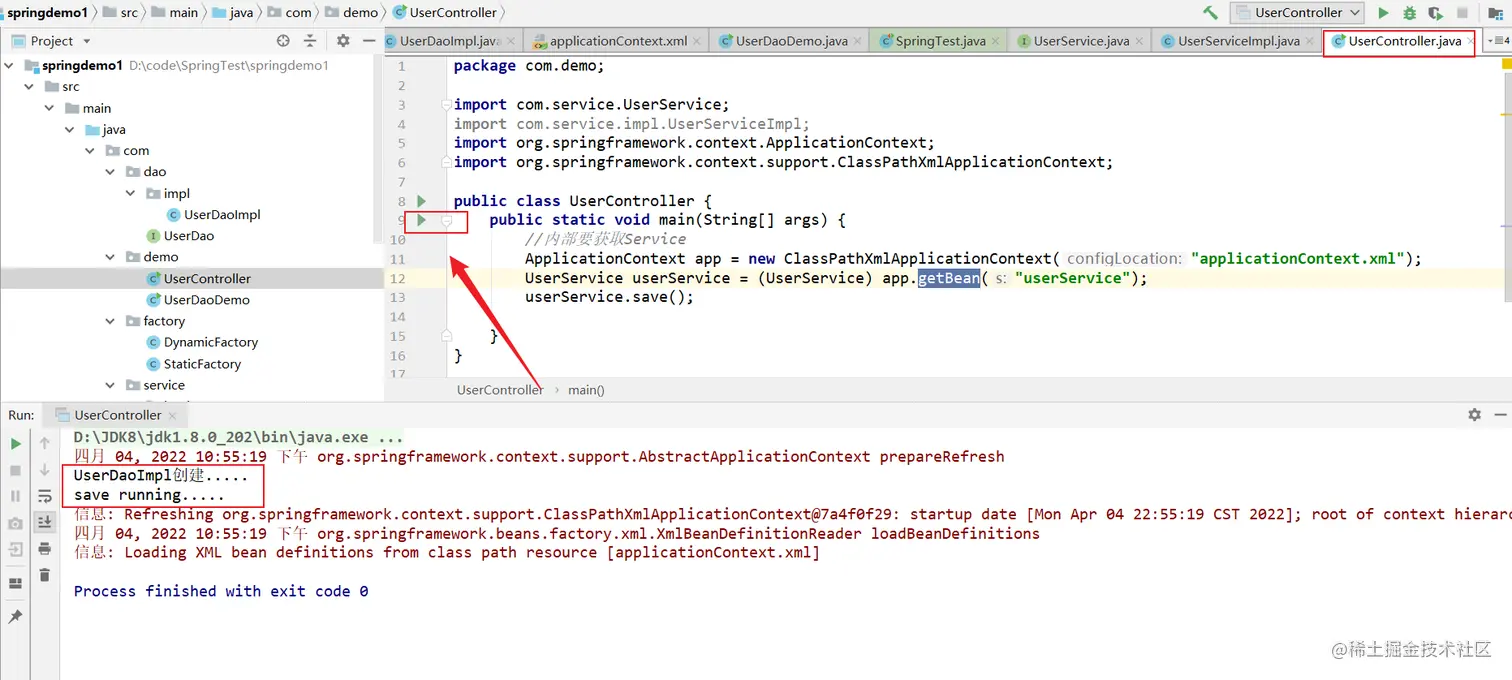Collapse the factory package

point(110,321)
